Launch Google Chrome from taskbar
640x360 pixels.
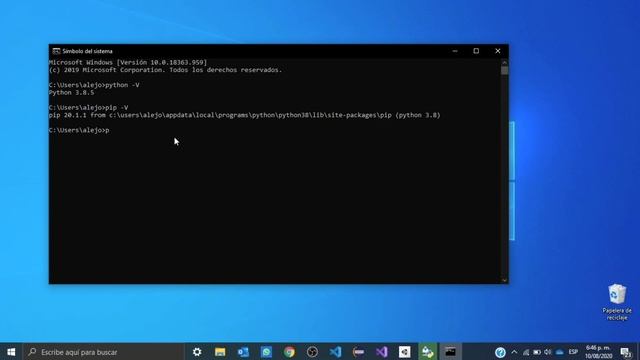[x=289, y=352]
